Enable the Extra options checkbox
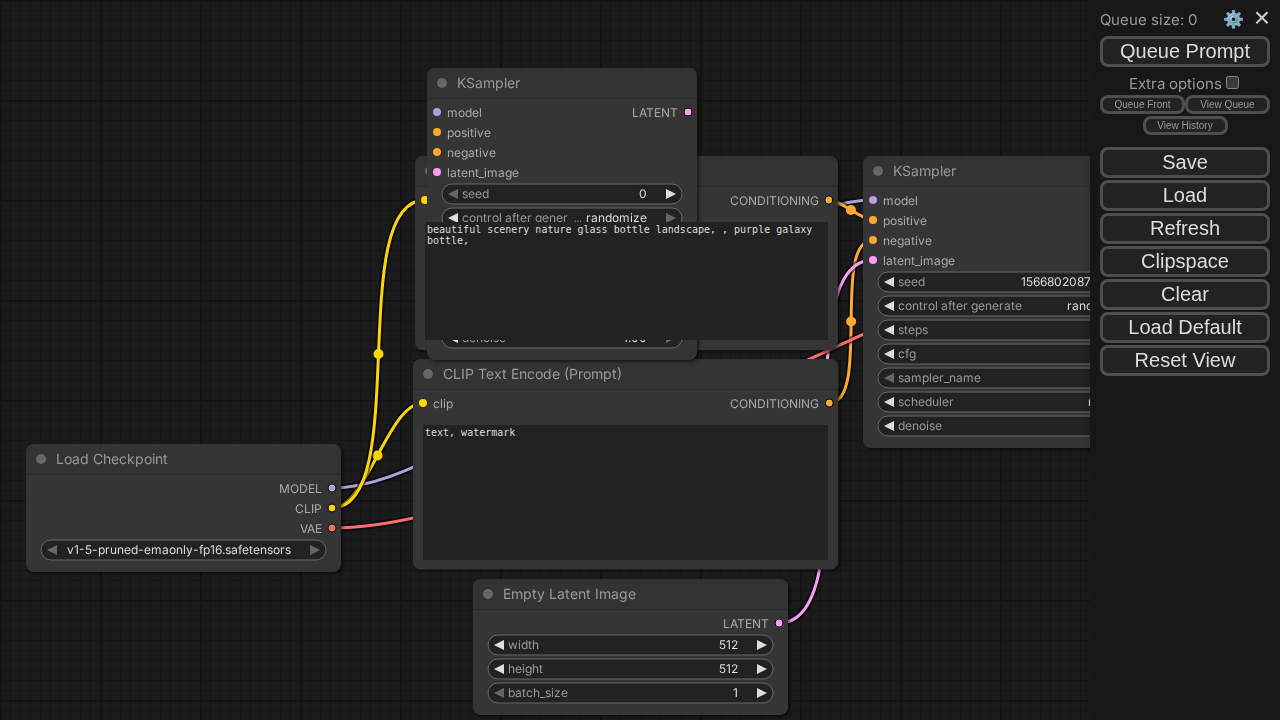The width and height of the screenshot is (1280, 720). (x=1233, y=83)
